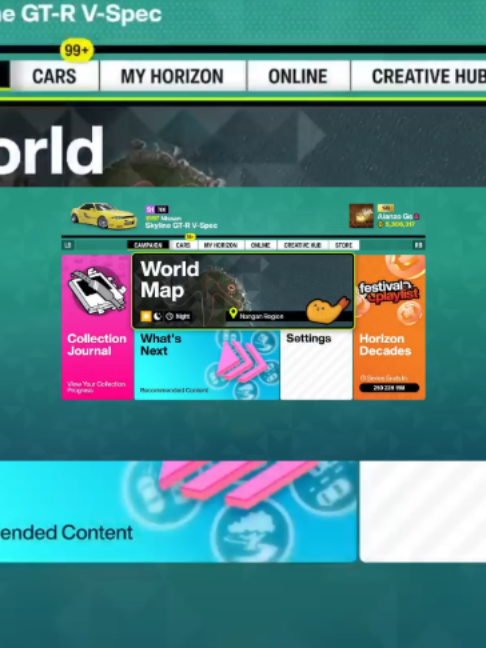Click the series end countdown bar
Viewport: 486px width, 648px height.
[x=389, y=388]
